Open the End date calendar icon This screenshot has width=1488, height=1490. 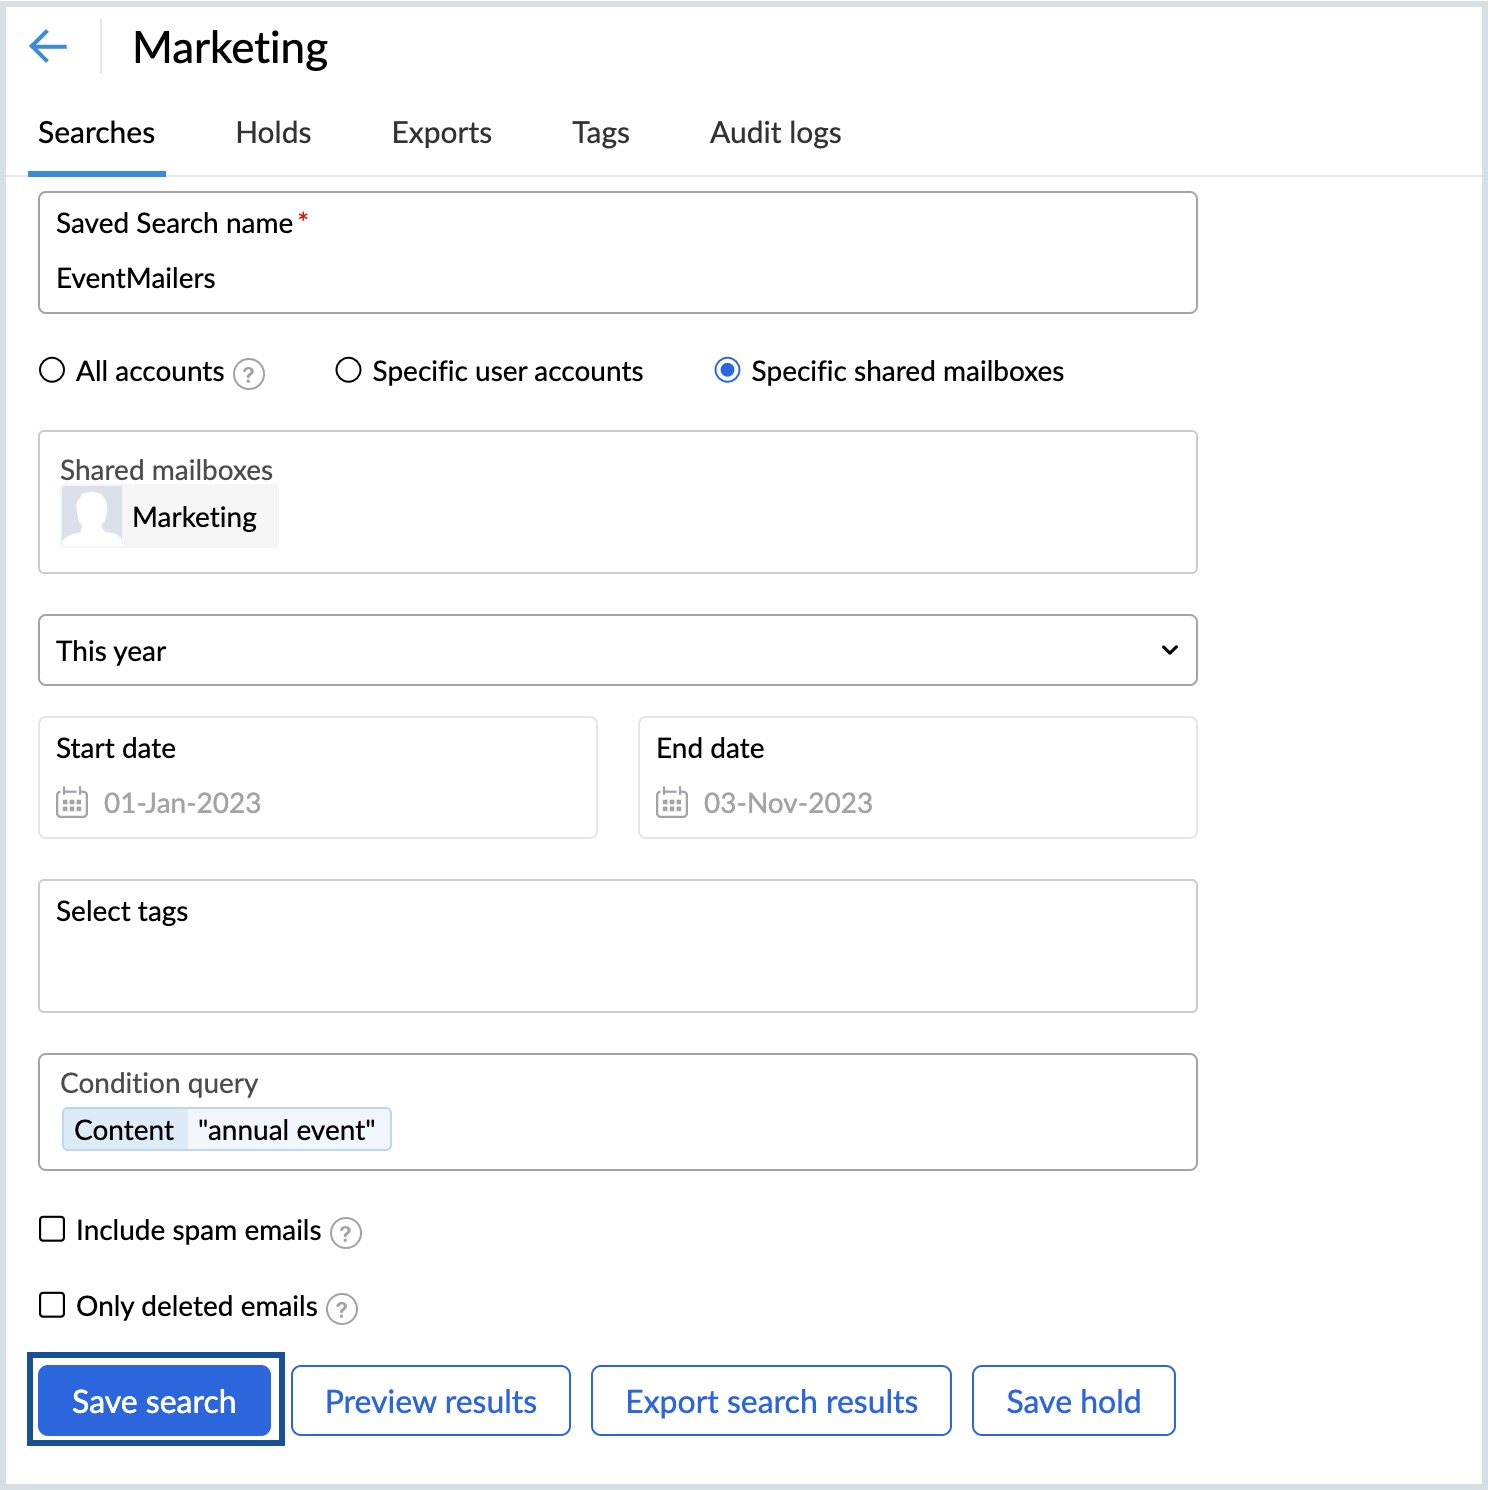pyautogui.click(x=672, y=803)
